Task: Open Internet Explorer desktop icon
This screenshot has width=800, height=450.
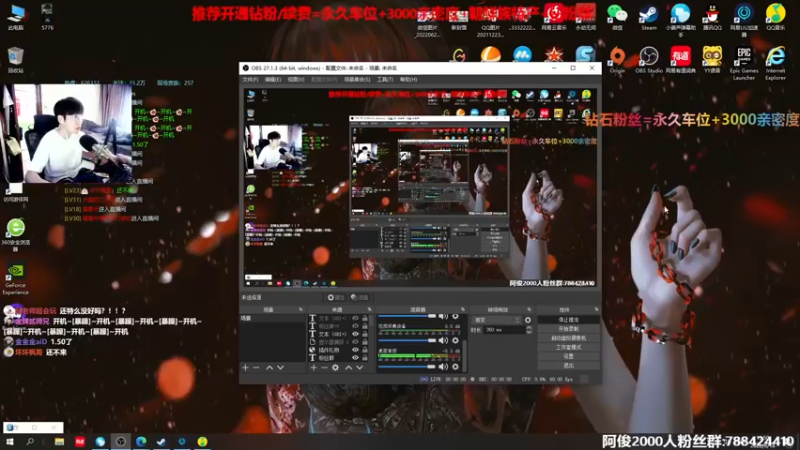Action: coord(775,63)
